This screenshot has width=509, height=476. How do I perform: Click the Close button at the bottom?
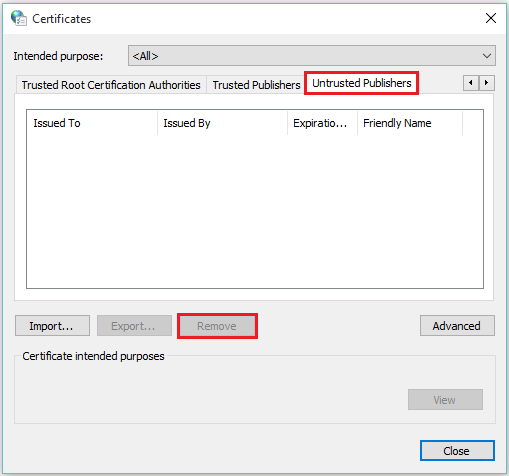tap(457, 451)
